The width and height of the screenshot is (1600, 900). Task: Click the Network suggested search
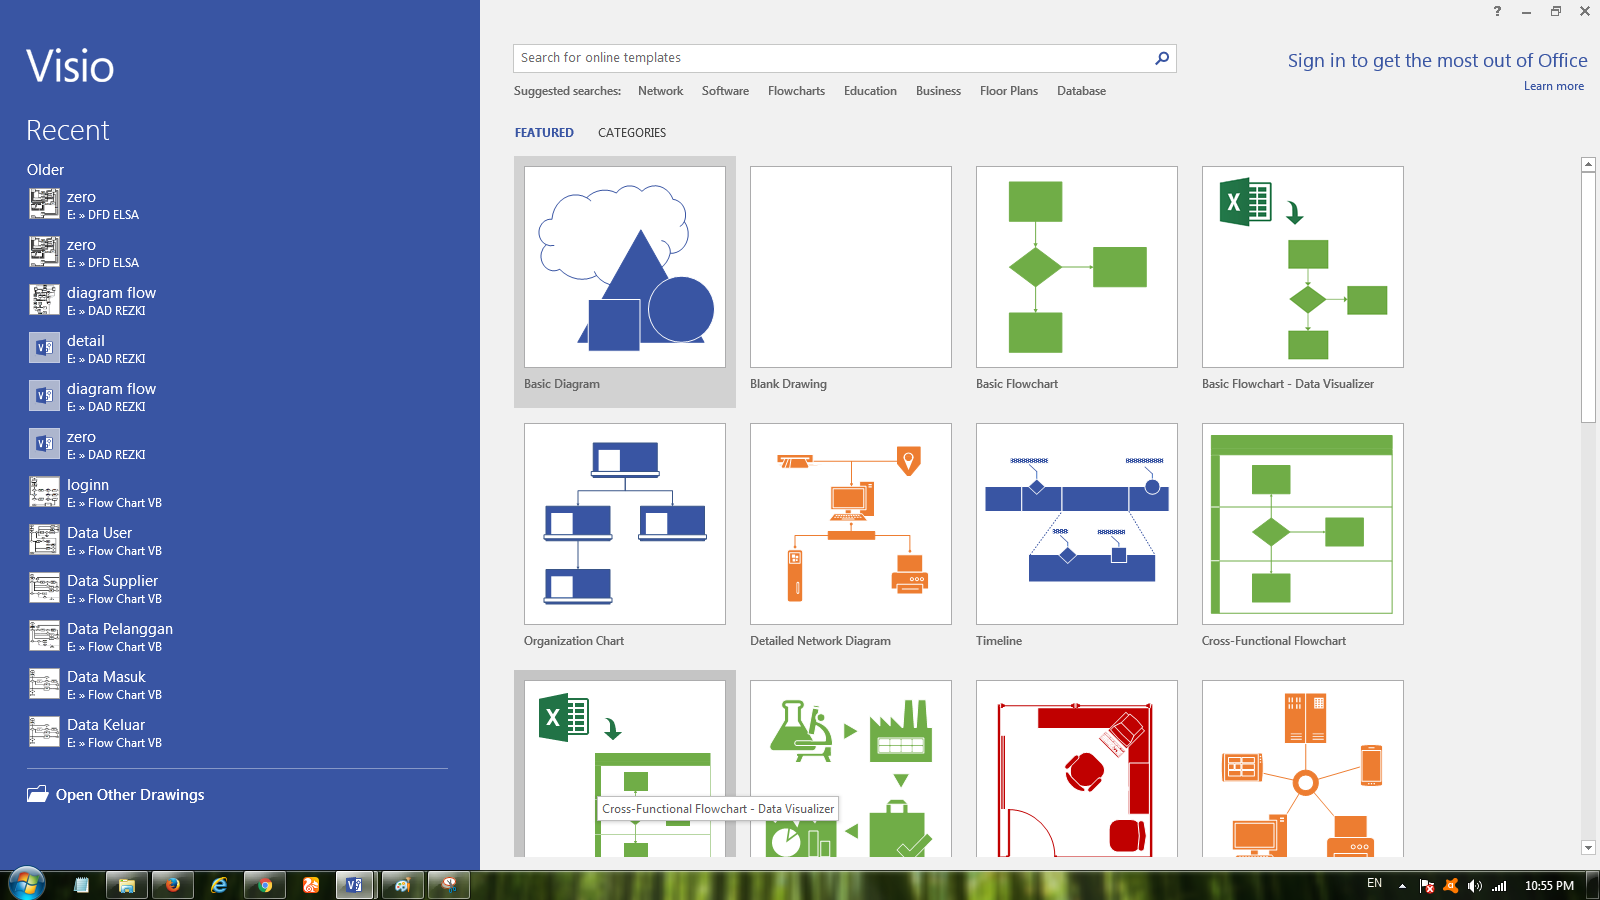[x=661, y=91]
